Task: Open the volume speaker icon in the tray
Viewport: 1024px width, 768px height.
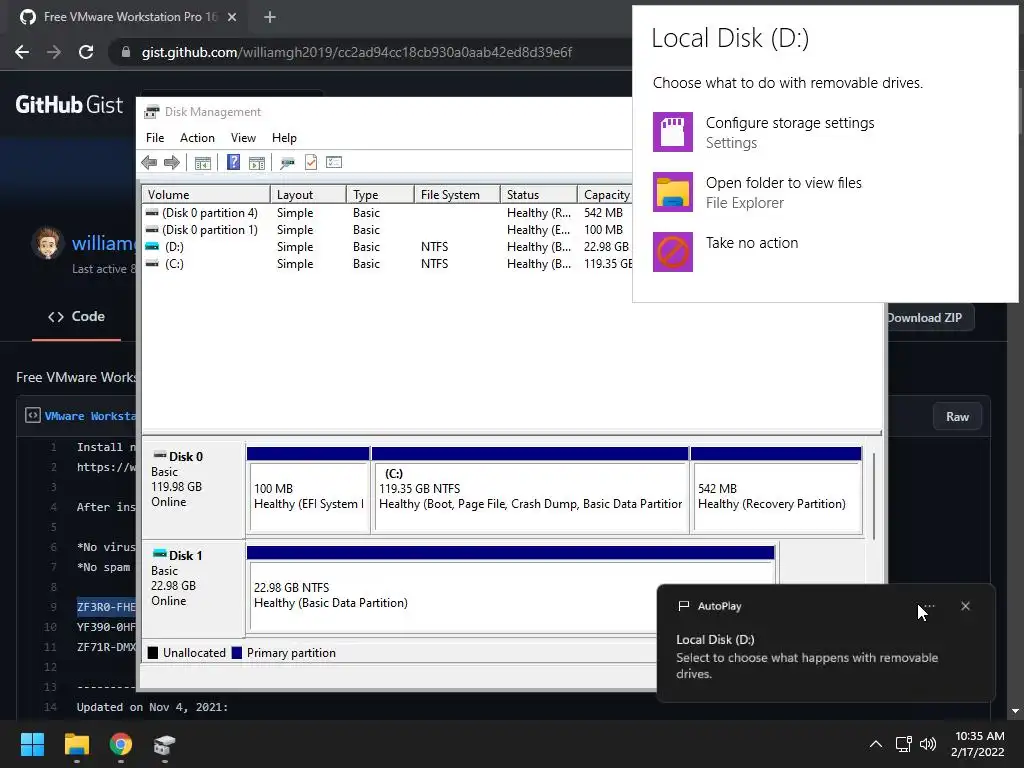Action: pos(927,744)
